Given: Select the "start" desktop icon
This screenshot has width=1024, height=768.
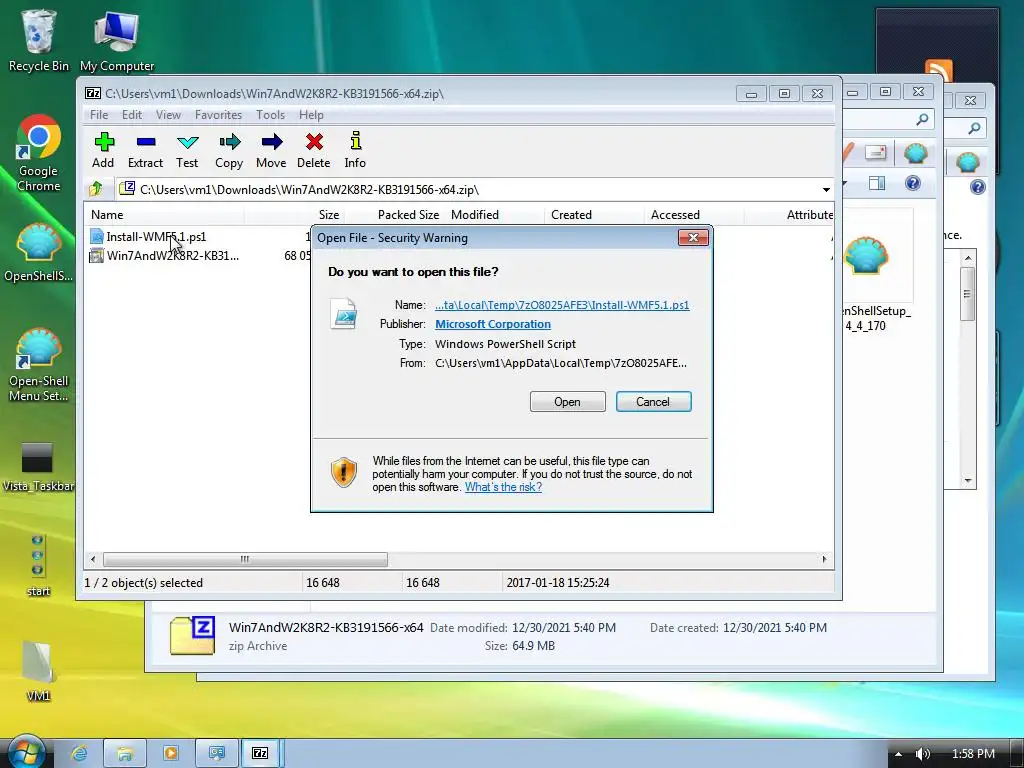Looking at the screenshot, I should click(x=38, y=566).
